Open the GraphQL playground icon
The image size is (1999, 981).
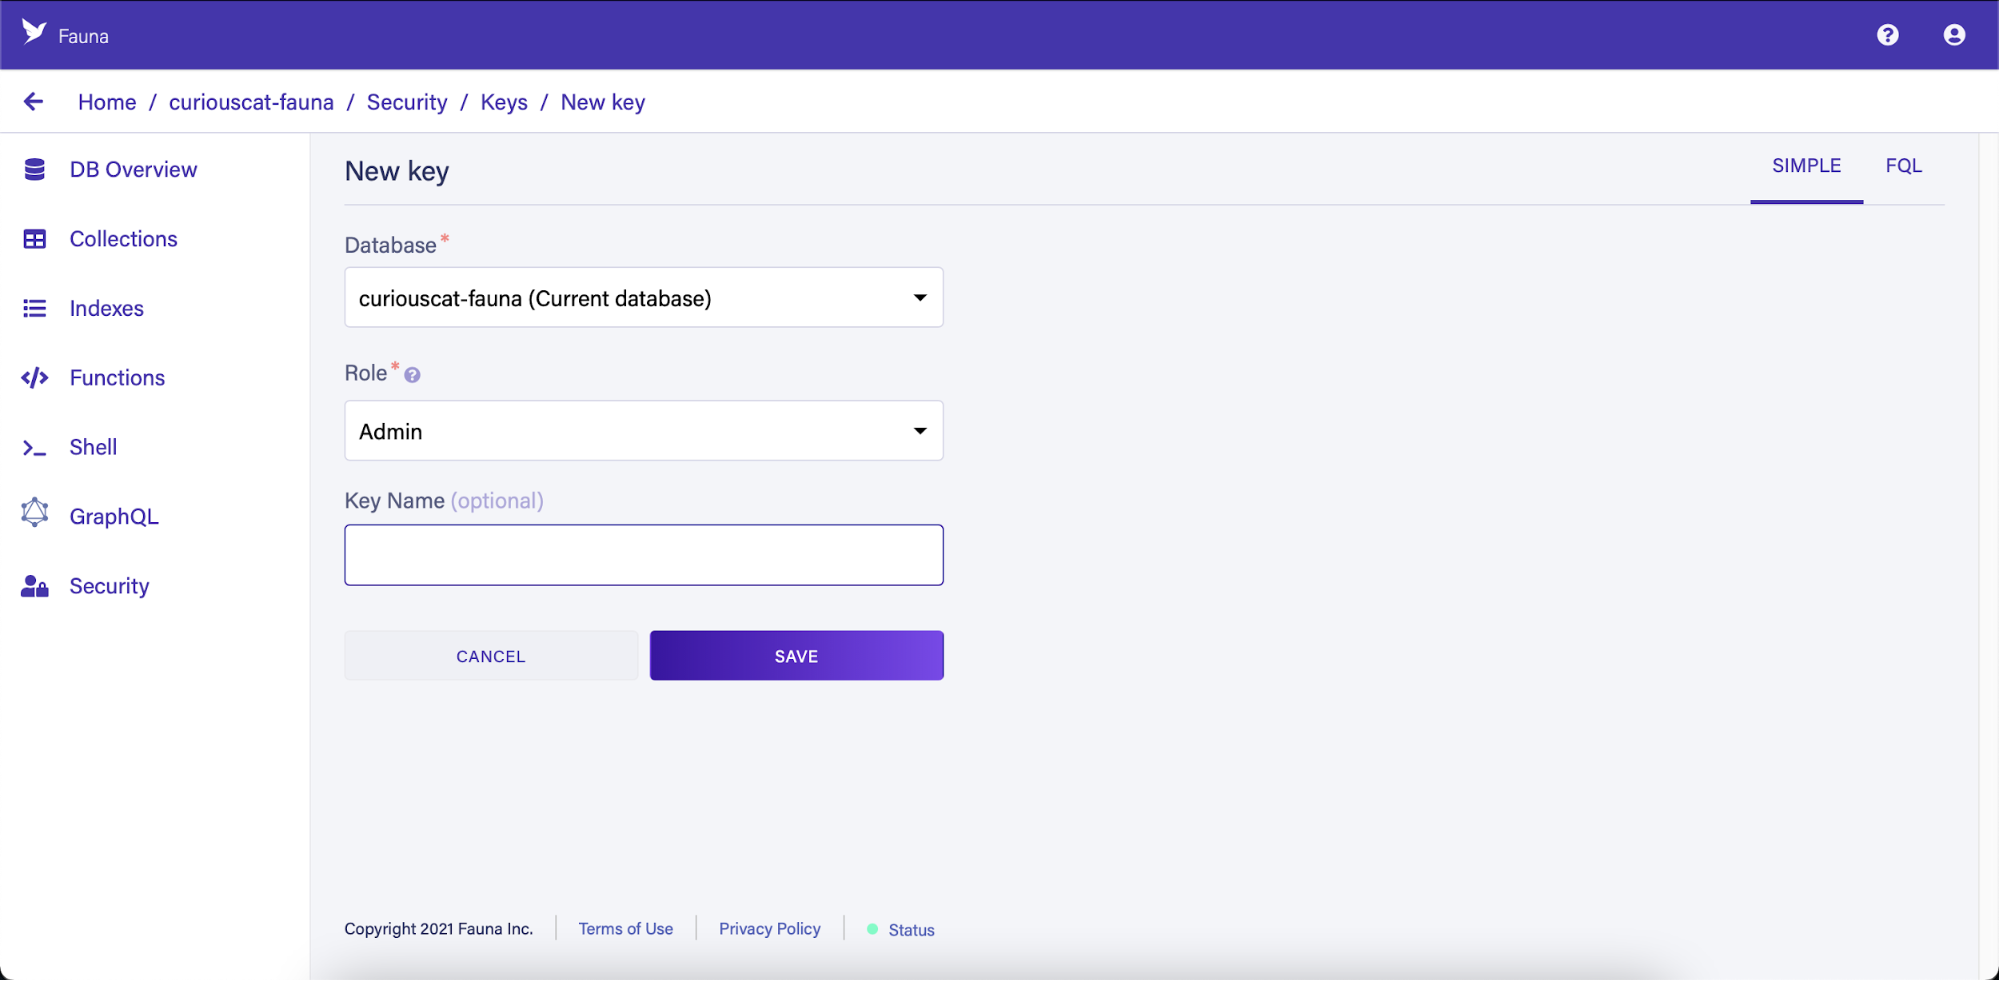tap(35, 514)
